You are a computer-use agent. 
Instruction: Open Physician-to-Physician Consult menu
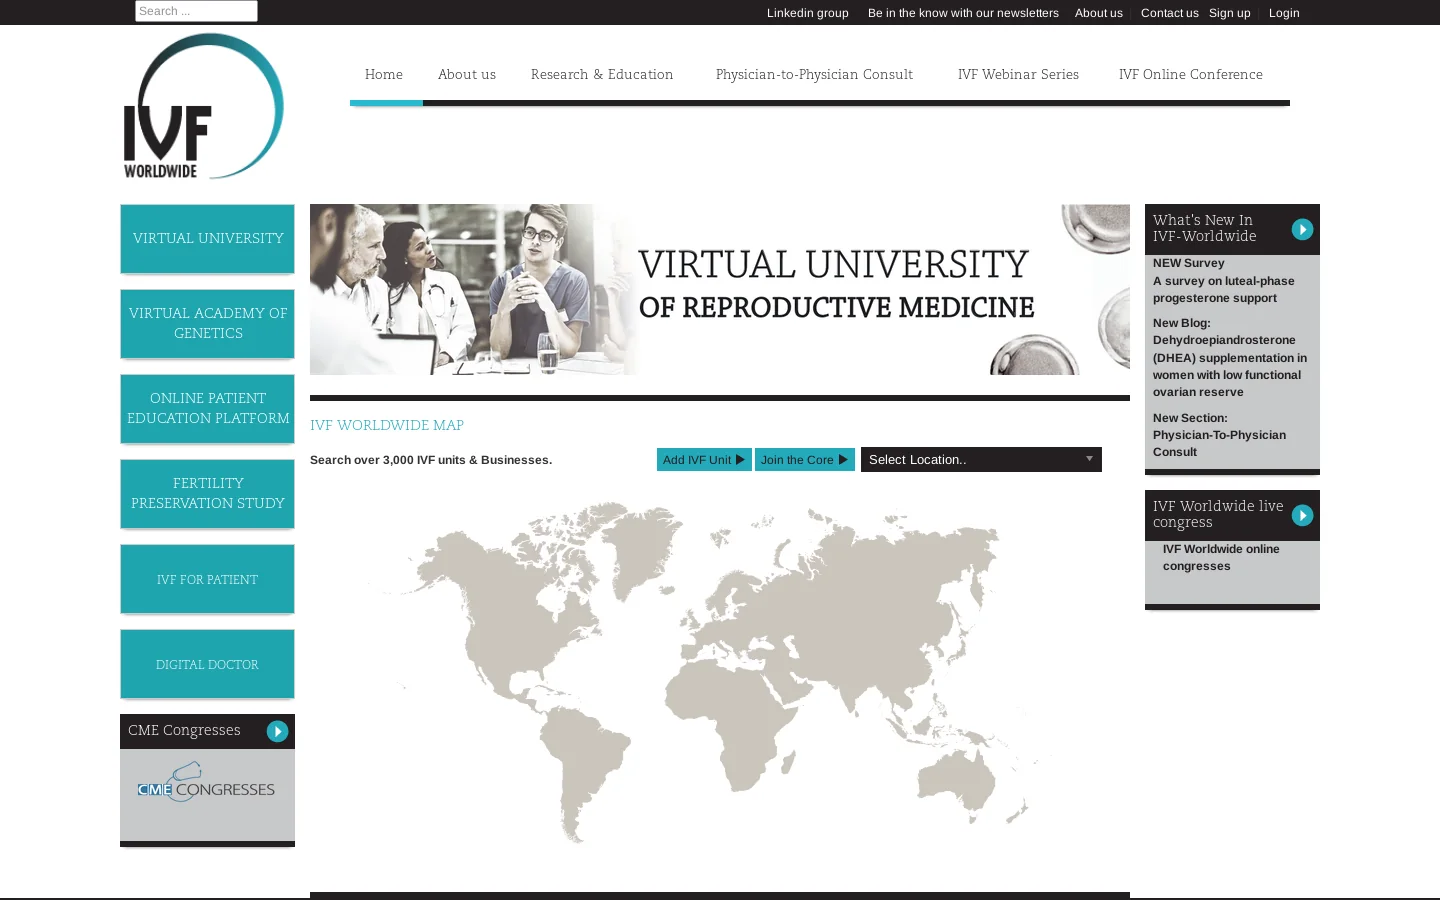[814, 74]
